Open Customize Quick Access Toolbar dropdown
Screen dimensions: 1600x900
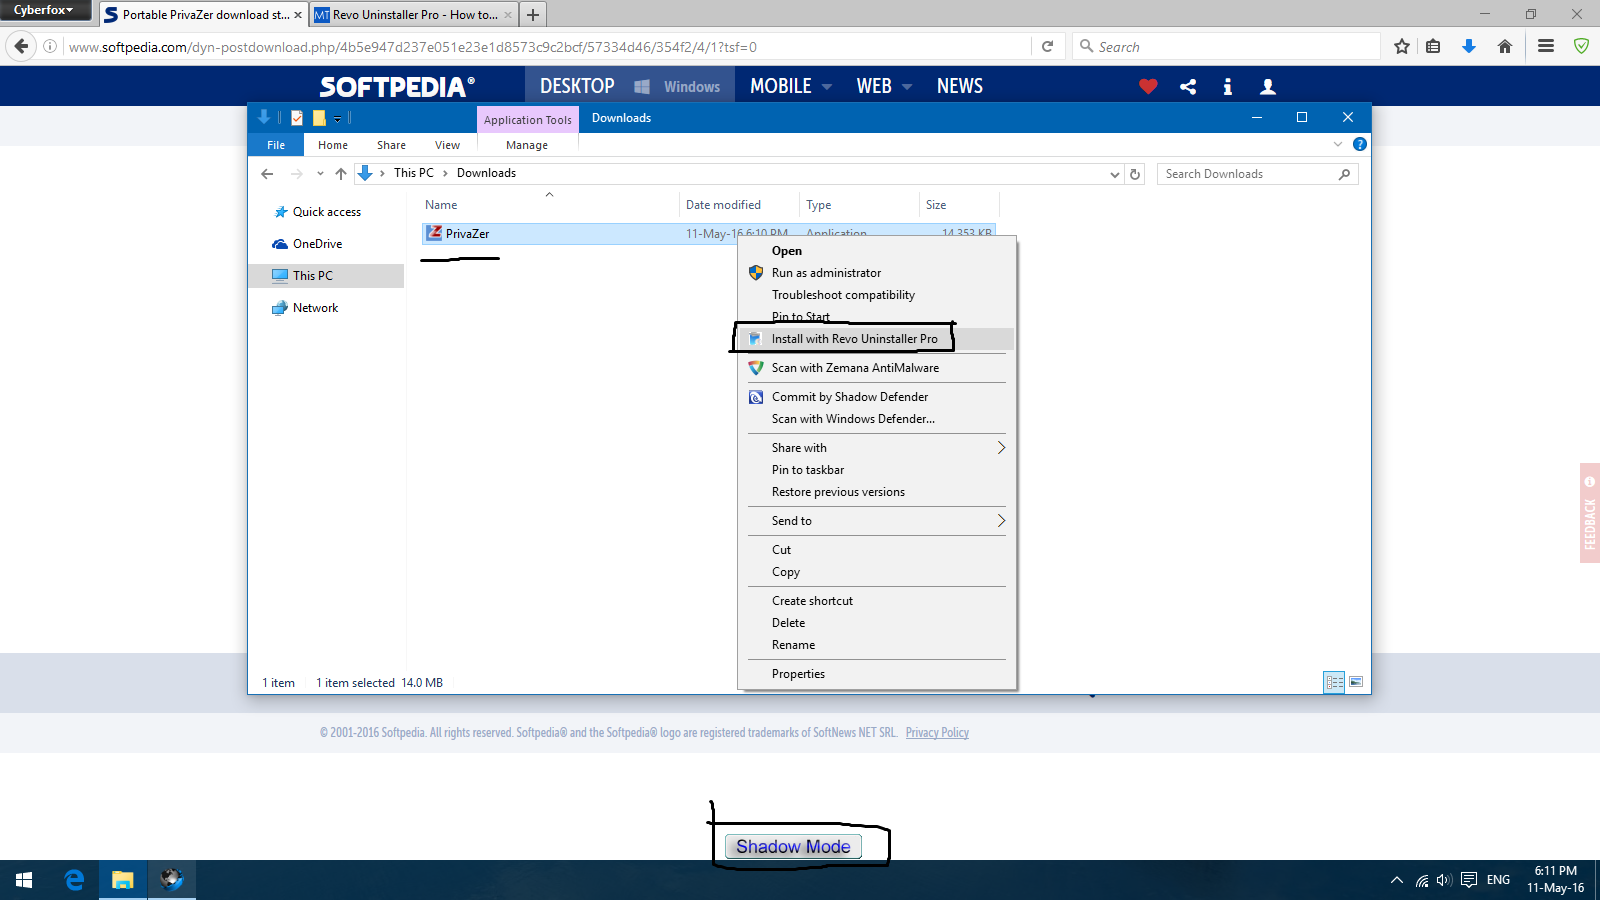[x=338, y=119]
